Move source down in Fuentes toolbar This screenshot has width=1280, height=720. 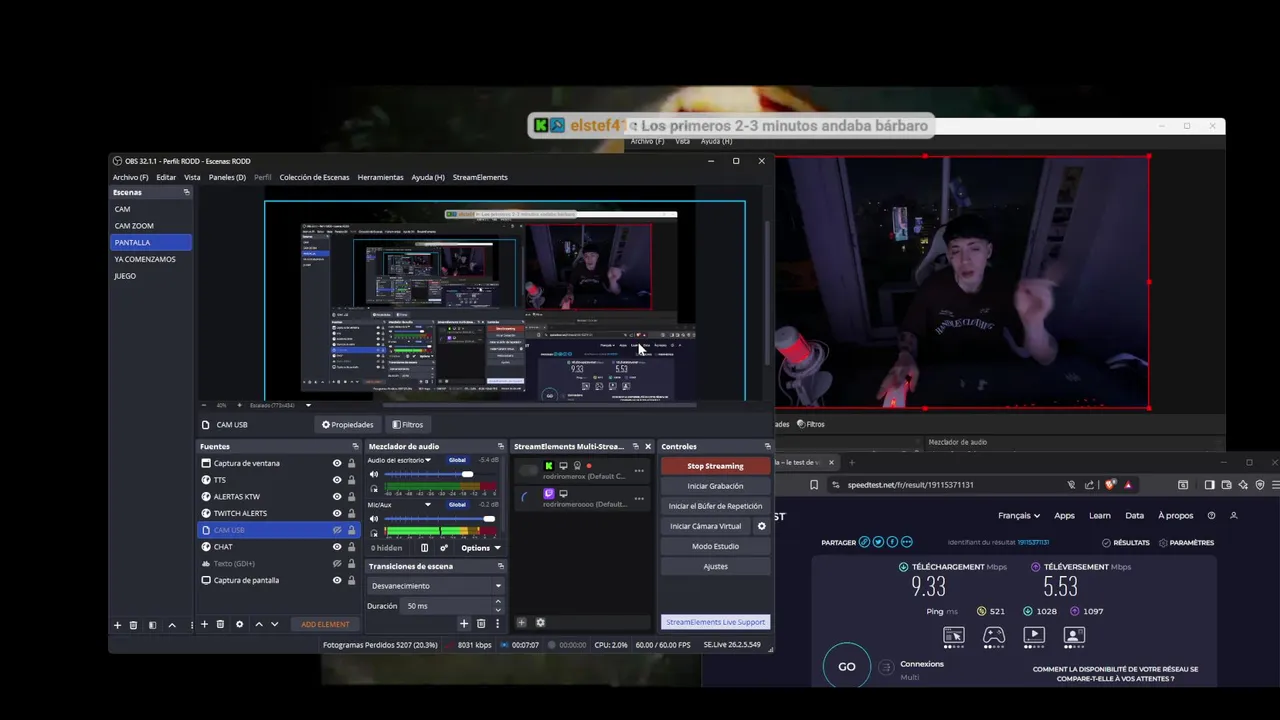(x=275, y=624)
